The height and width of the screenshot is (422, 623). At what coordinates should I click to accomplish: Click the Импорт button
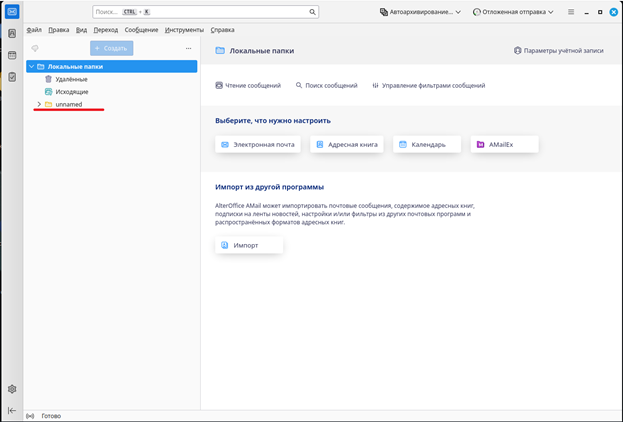(x=249, y=245)
